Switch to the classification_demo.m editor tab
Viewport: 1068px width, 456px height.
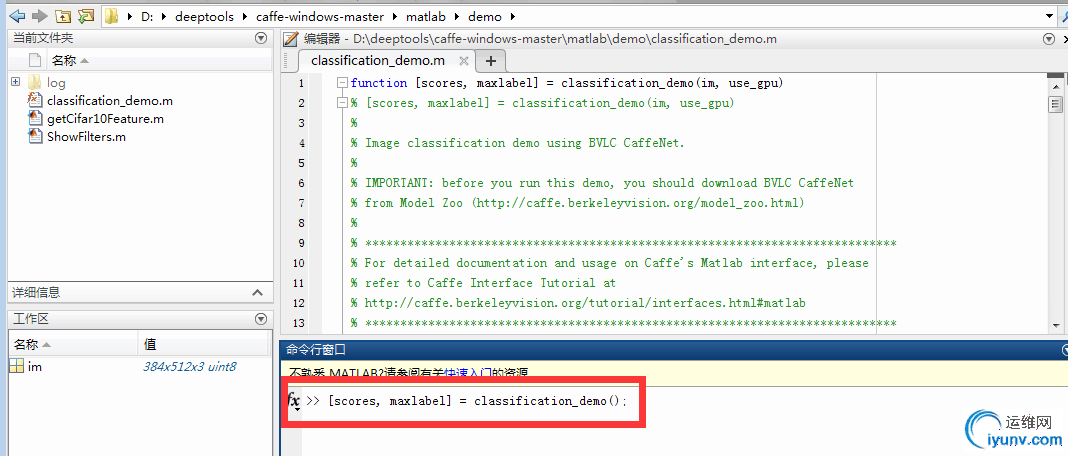(x=377, y=61)
